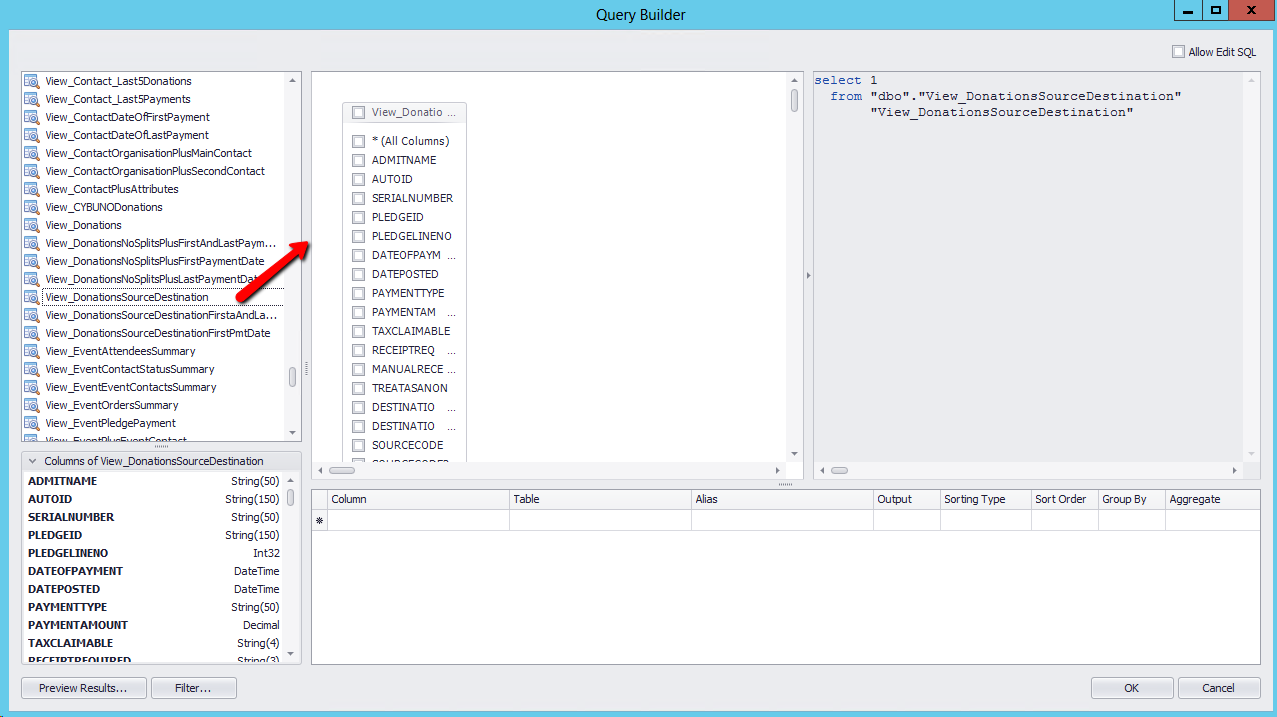This screenshot has width=1277, height=717.
Task: Click the View_ContactPlusAttributes view icon
Action: [31, 189]
